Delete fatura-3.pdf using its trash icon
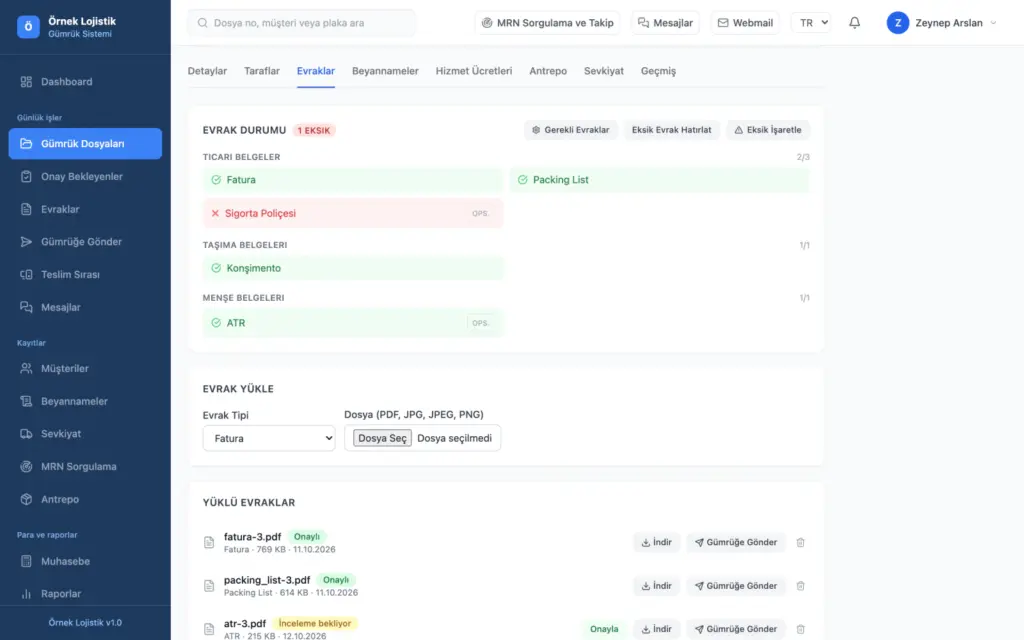 pos(801,542)
